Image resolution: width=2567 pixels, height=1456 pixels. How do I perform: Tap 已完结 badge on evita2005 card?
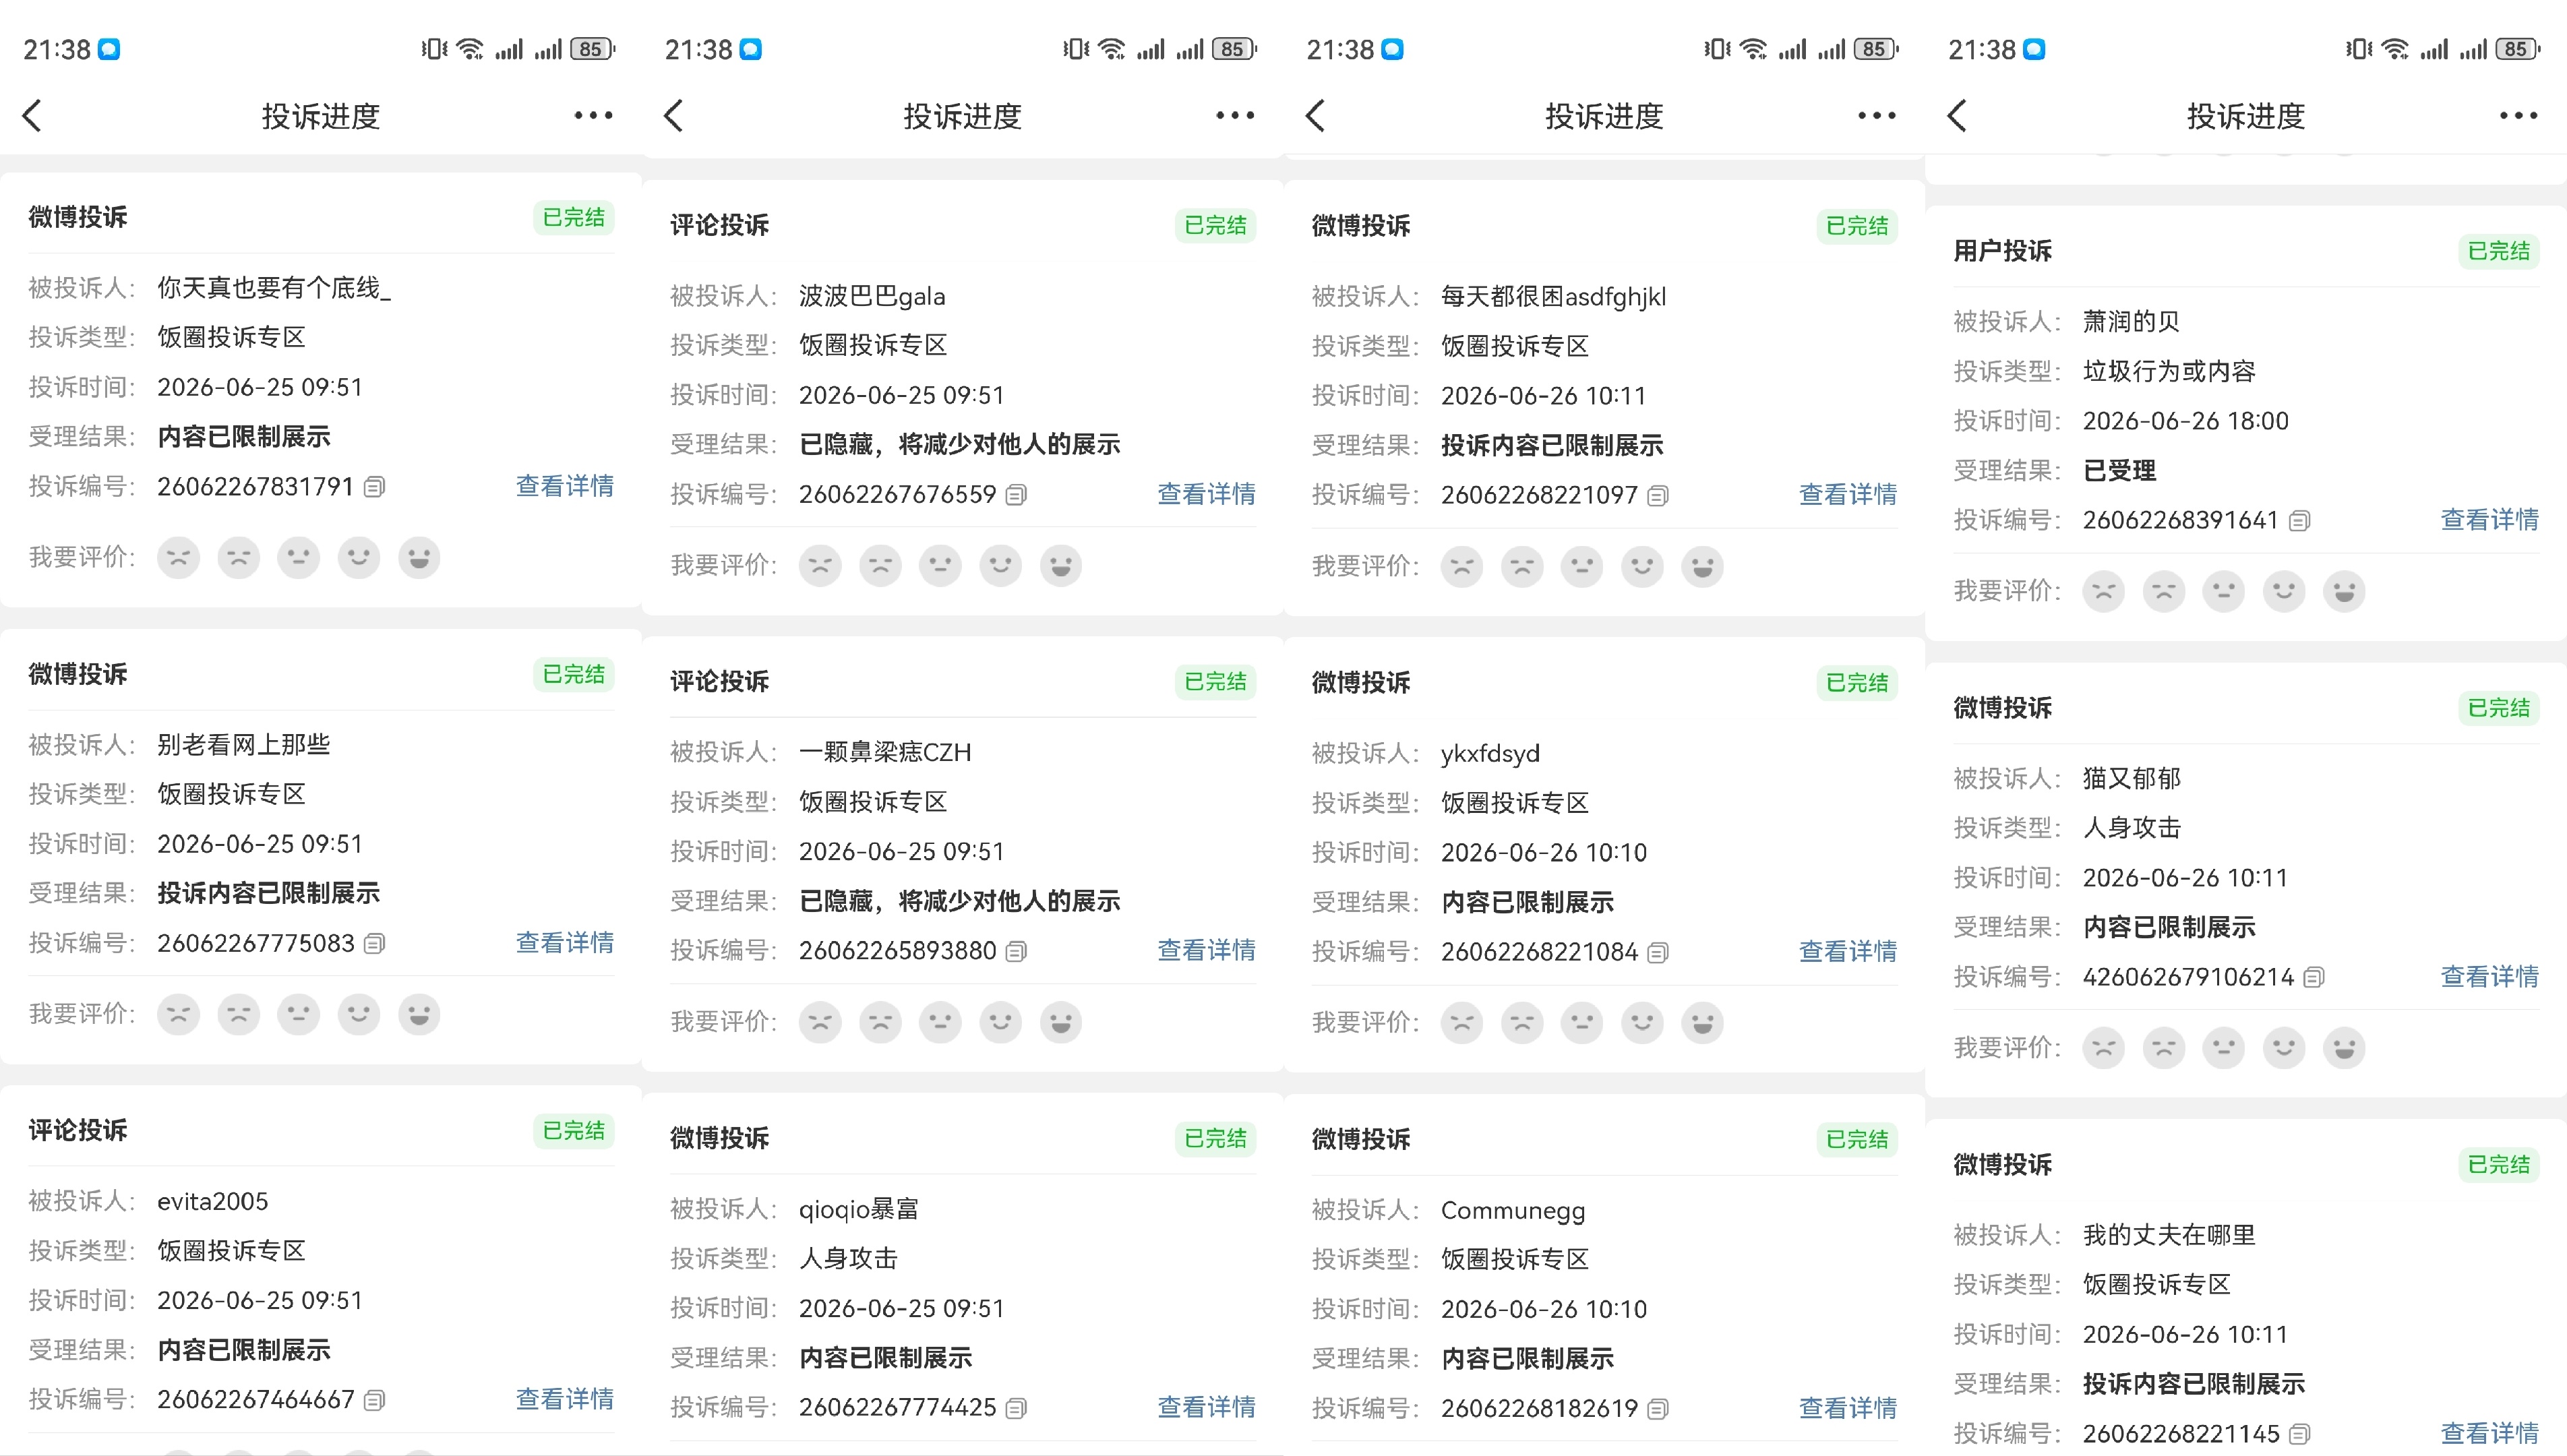pos(574,1131)
